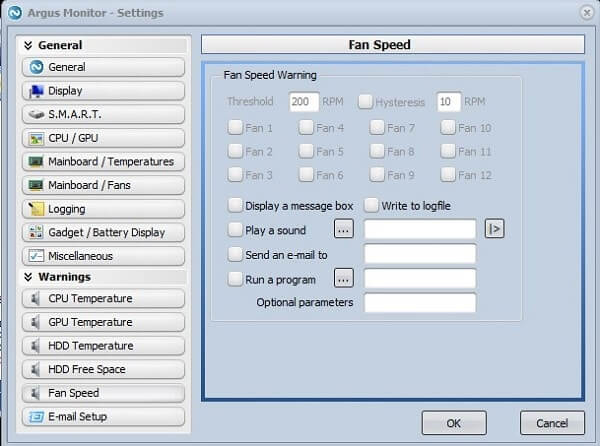
Task: Collapse the Warnings section chevron
Action: click(28, 277)
